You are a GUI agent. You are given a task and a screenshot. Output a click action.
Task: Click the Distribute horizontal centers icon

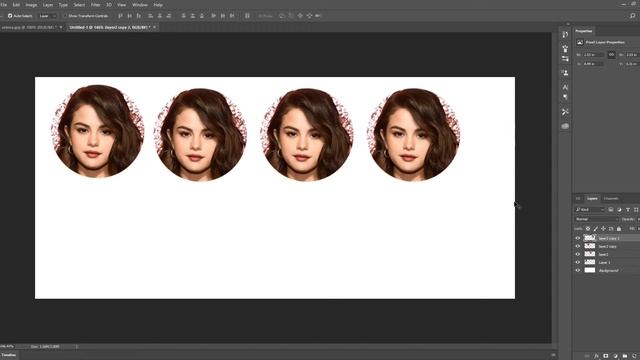pos(223,16)
